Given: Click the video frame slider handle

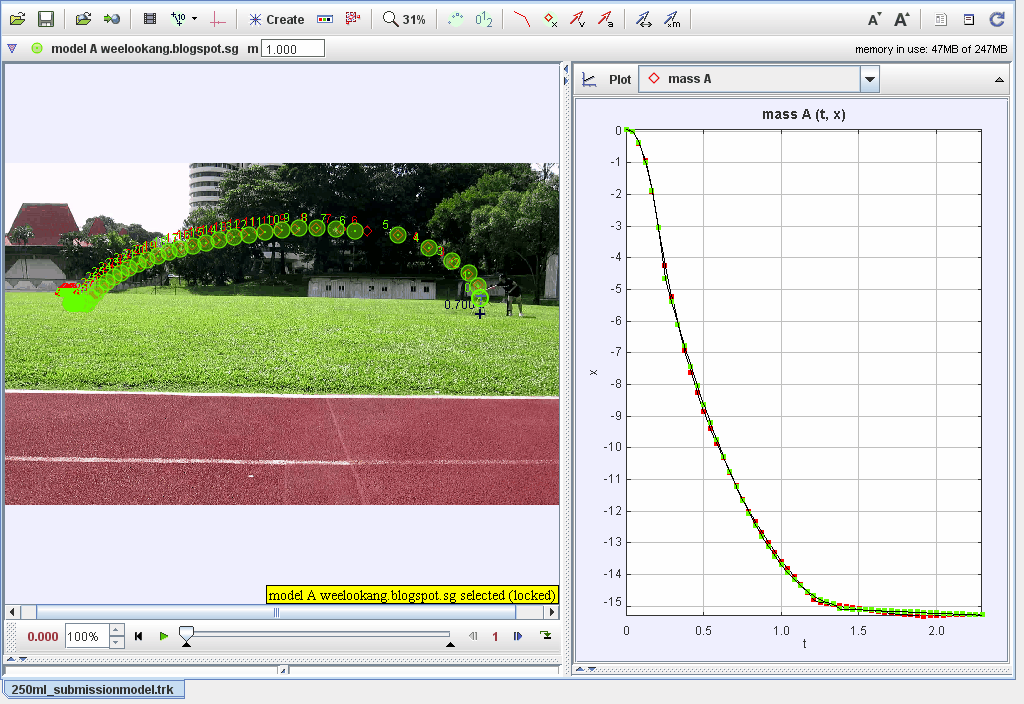Looking at the screenshot, I should 186,633.
